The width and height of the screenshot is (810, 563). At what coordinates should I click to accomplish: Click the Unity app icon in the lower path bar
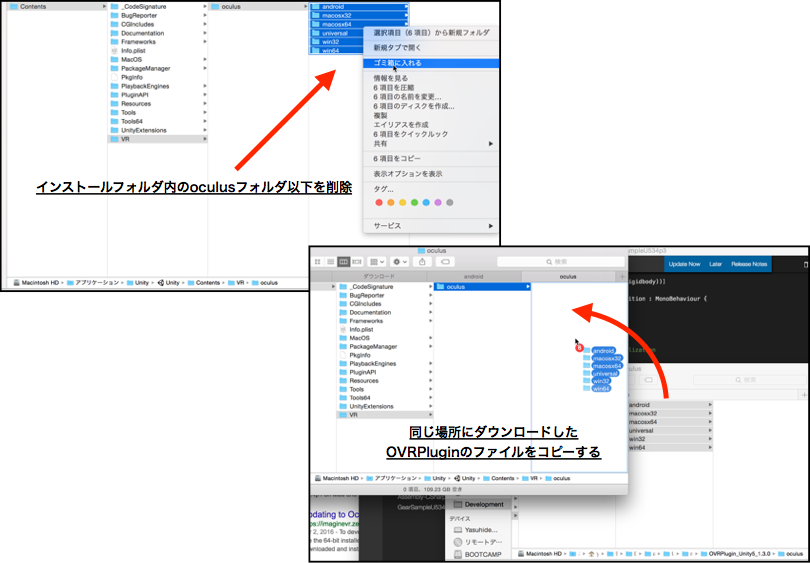(458, 478)
